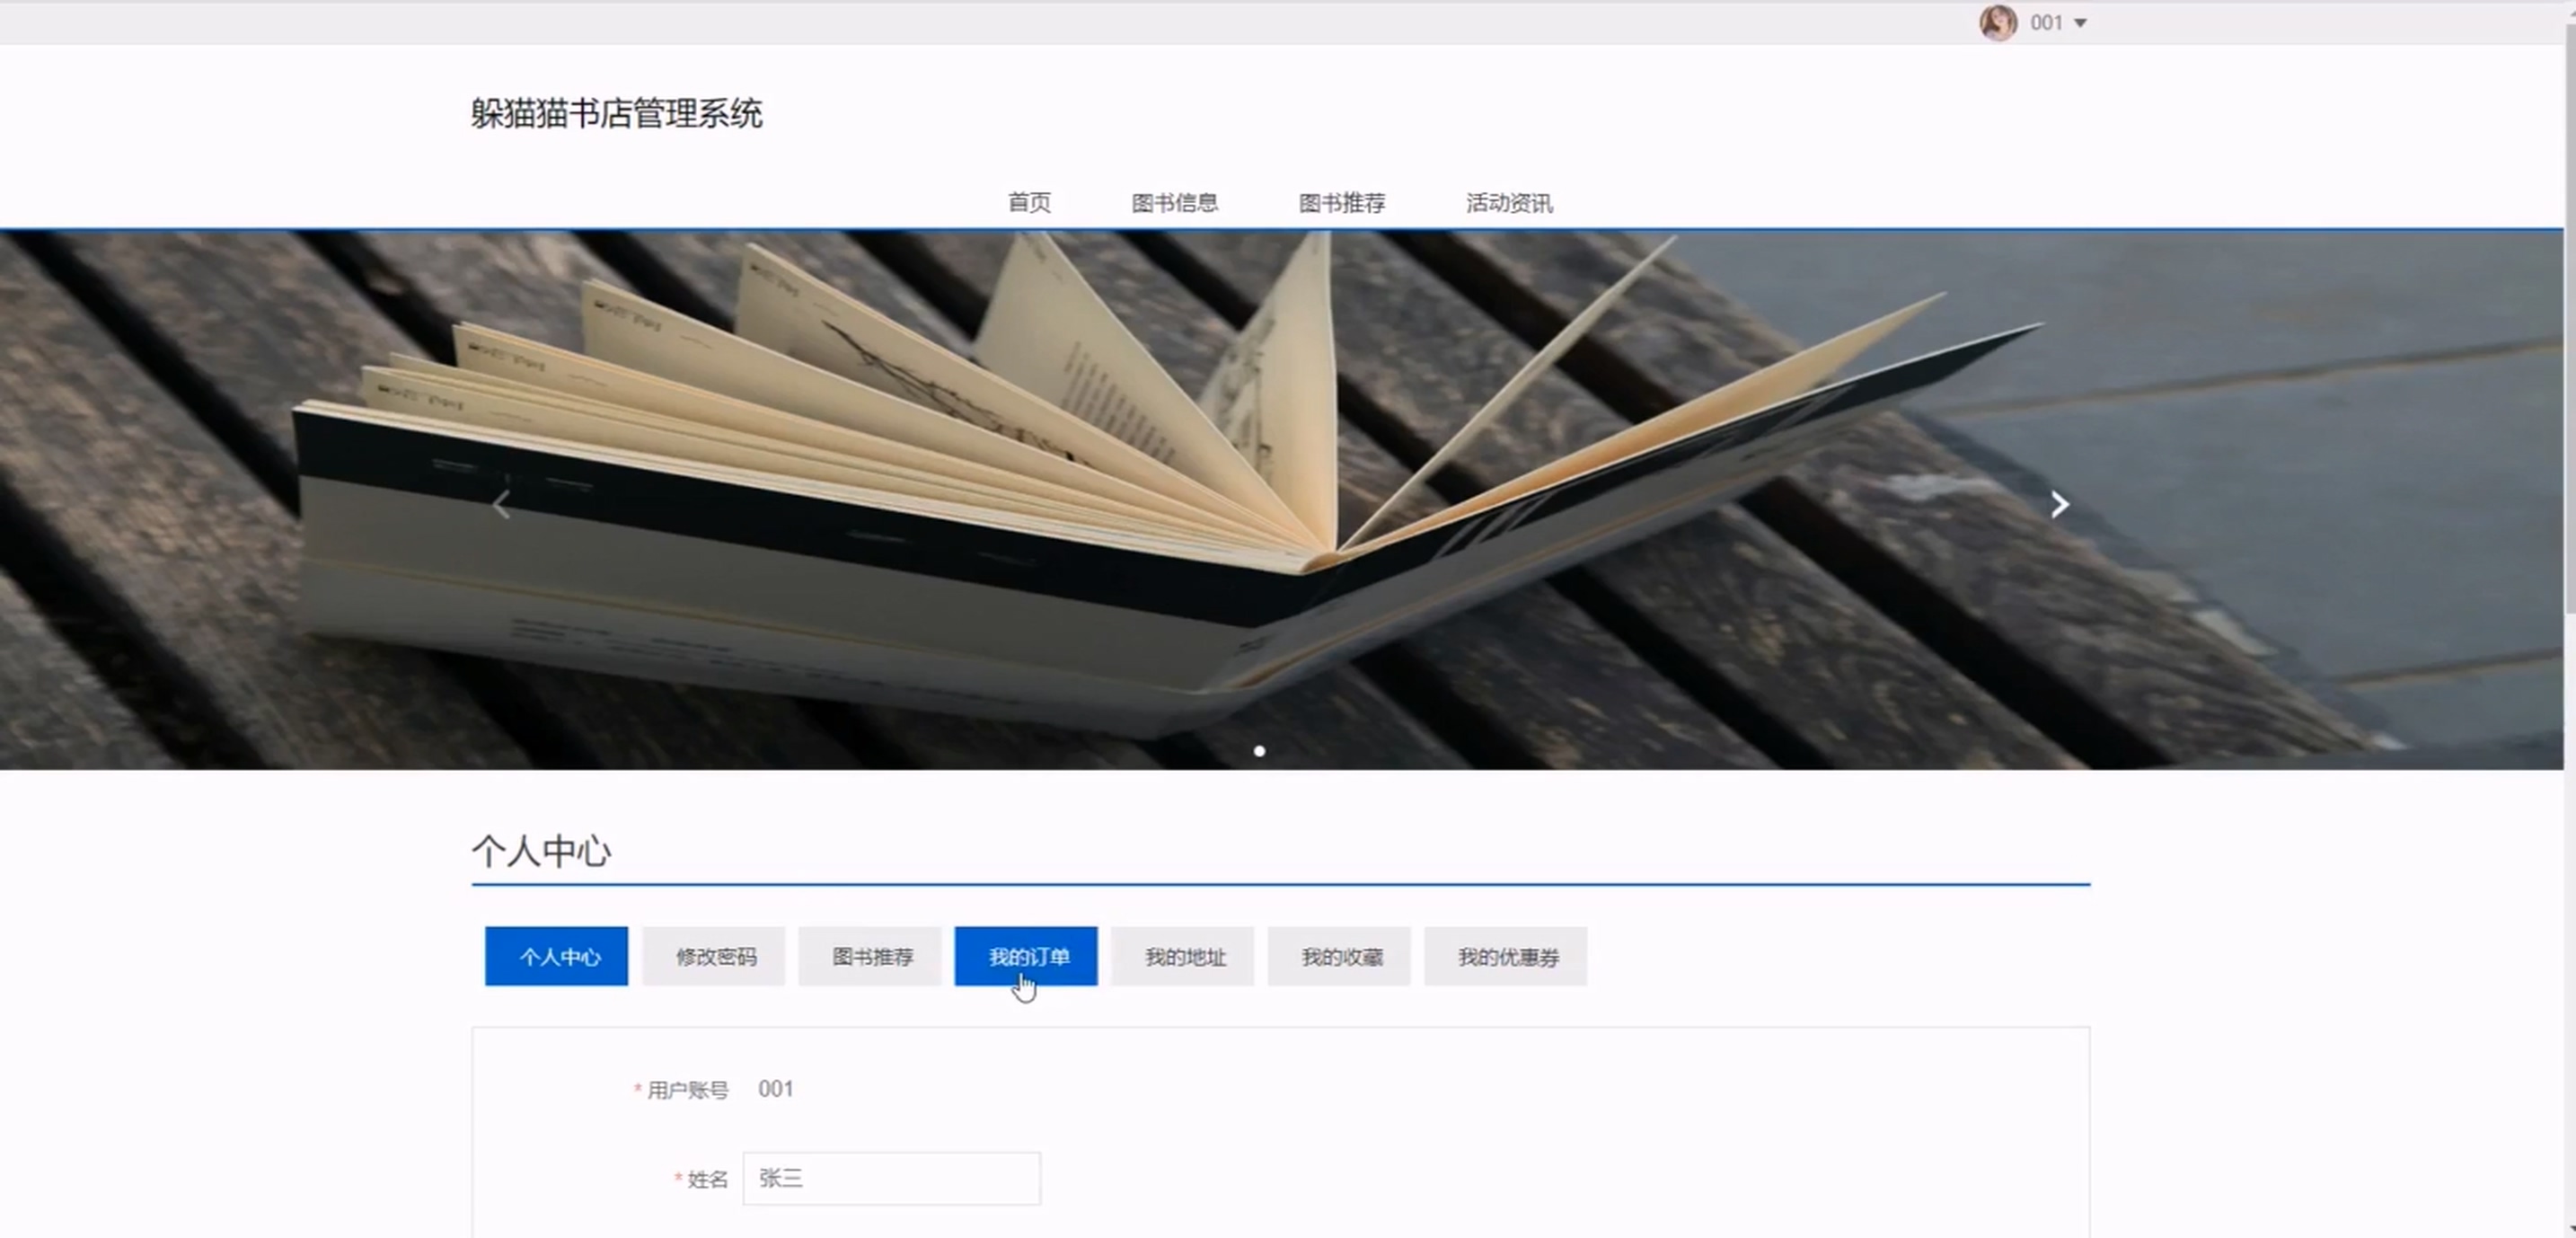
Task: Select the carousel indicator dot
Action: [x=1259, y=751]
